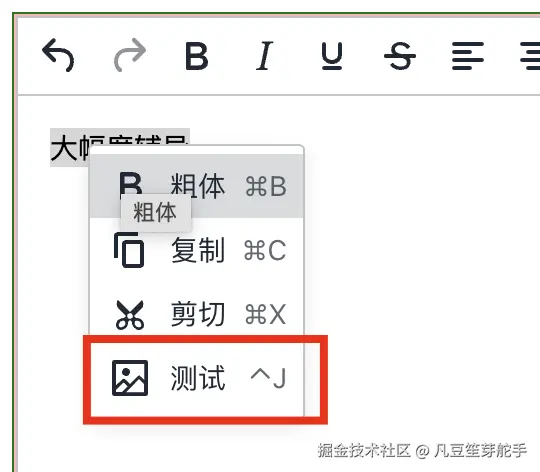Click the Undo arrow in the toolbar

(x=58, y=55)
